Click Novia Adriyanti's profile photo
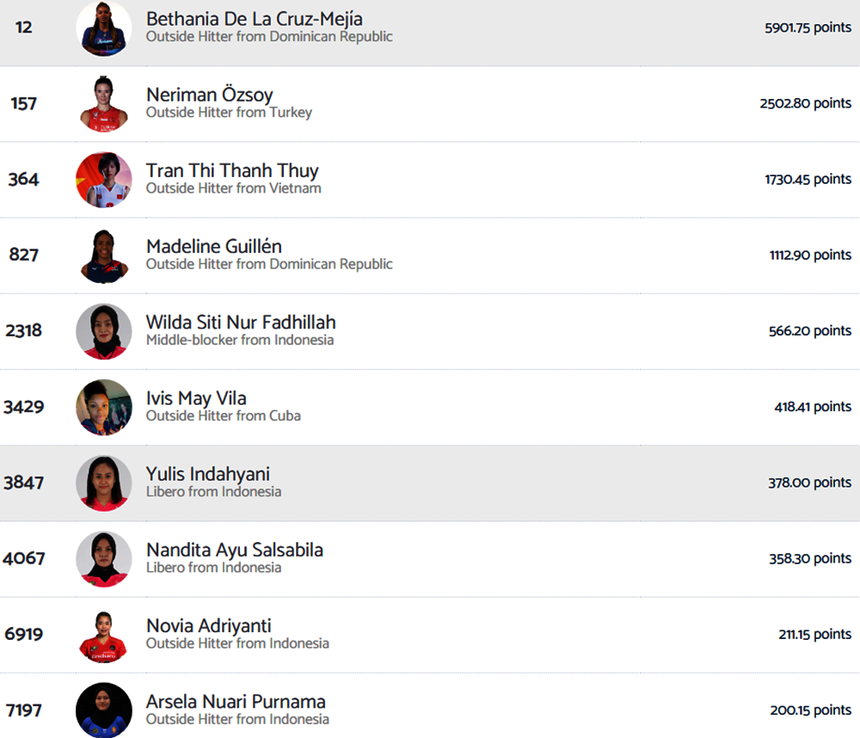This screenshot has width=860, height=738. (104, 635)
